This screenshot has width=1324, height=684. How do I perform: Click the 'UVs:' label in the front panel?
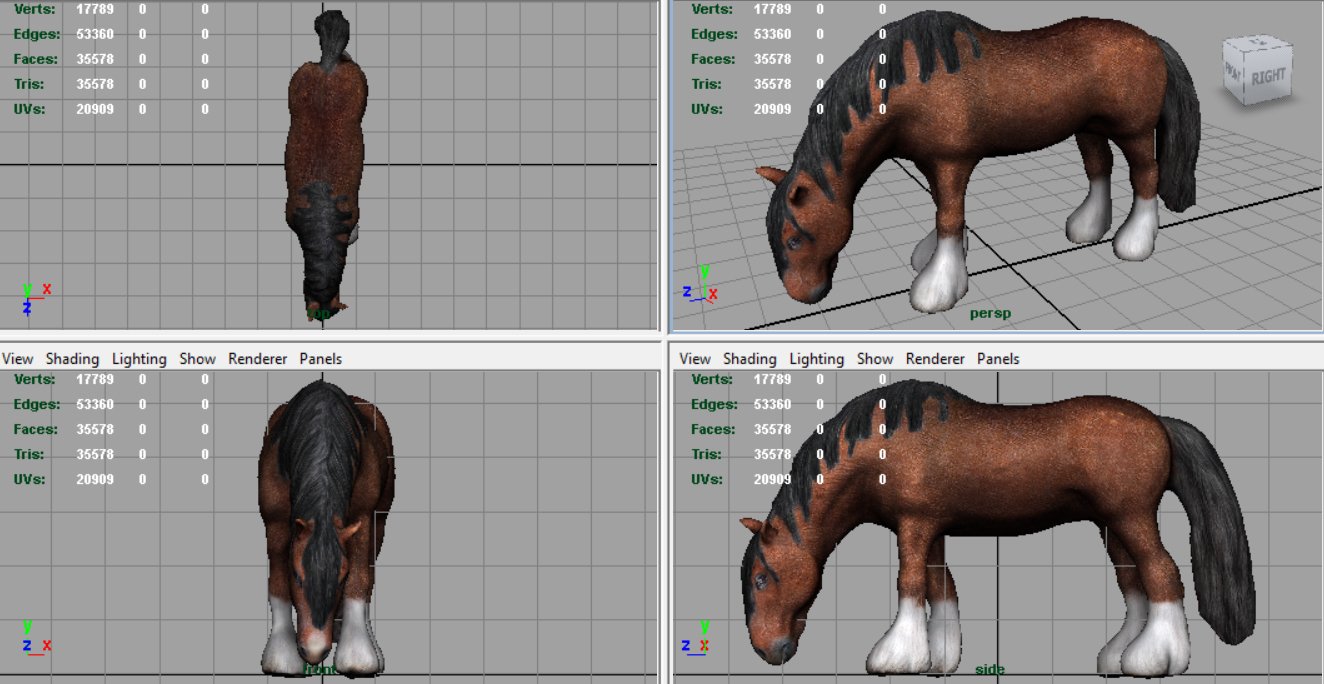[x=31, y=479]
